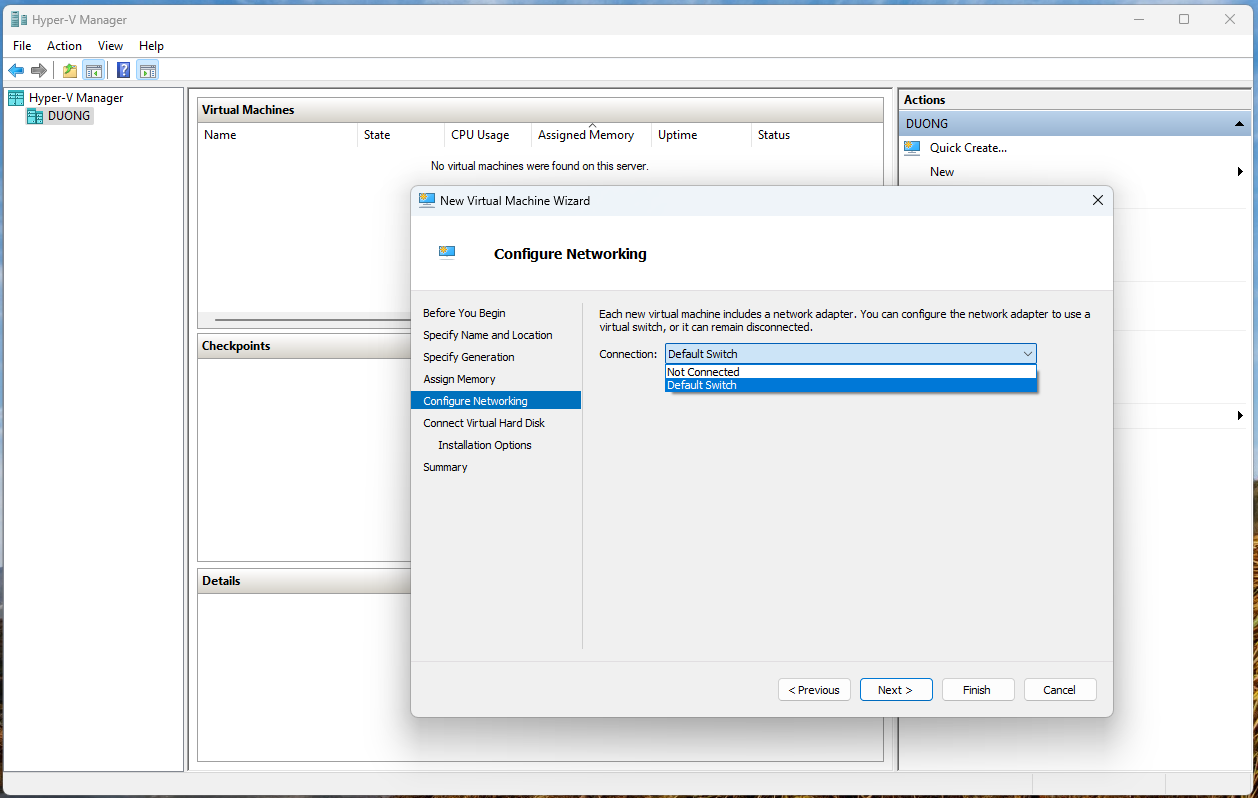Toggle Show/Hide Console Tree toolbar icon
The width and height of the screenshot is (1258, 798).
94,70
